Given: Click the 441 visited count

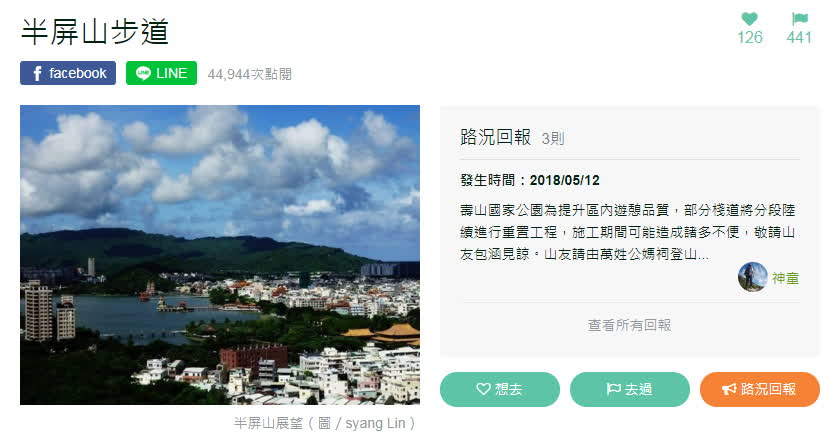Looking at the screenshot, I should (799, 37).
